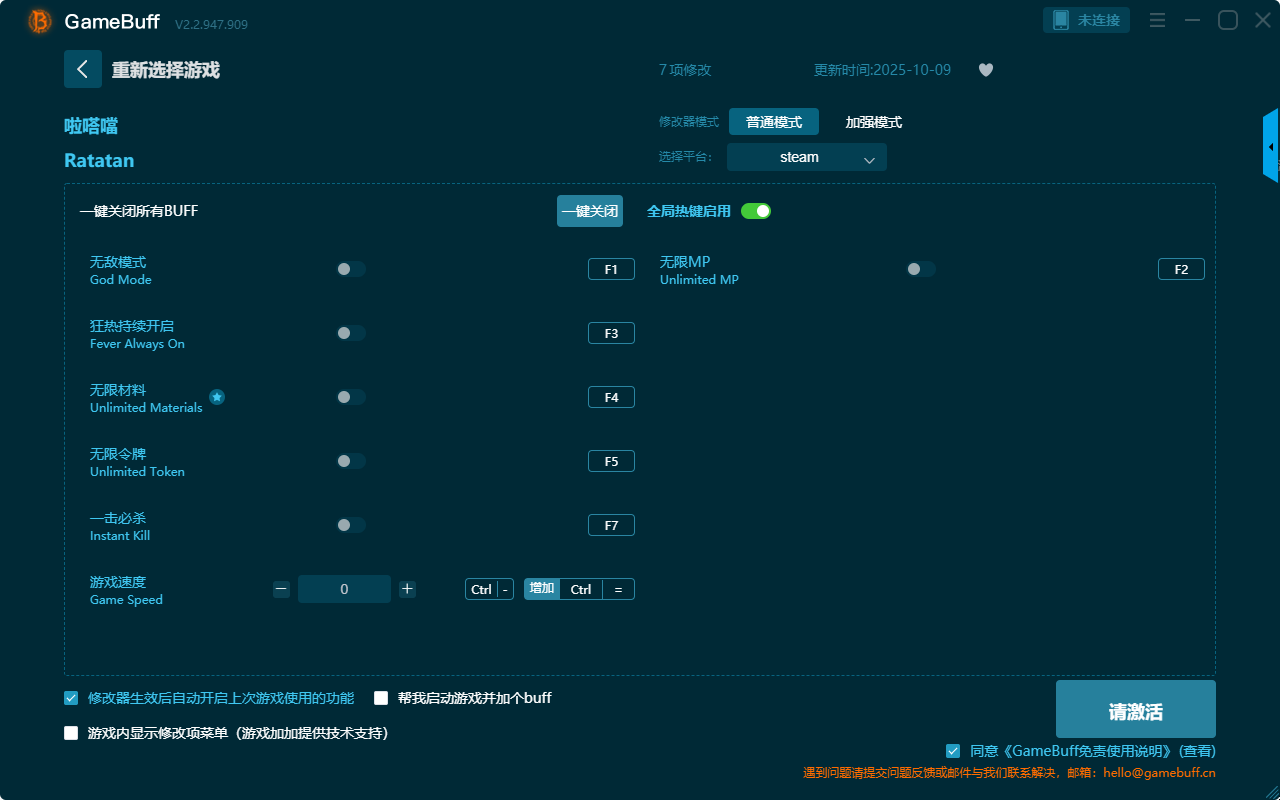Click the plus button for Game Speed

coord(407,589)
